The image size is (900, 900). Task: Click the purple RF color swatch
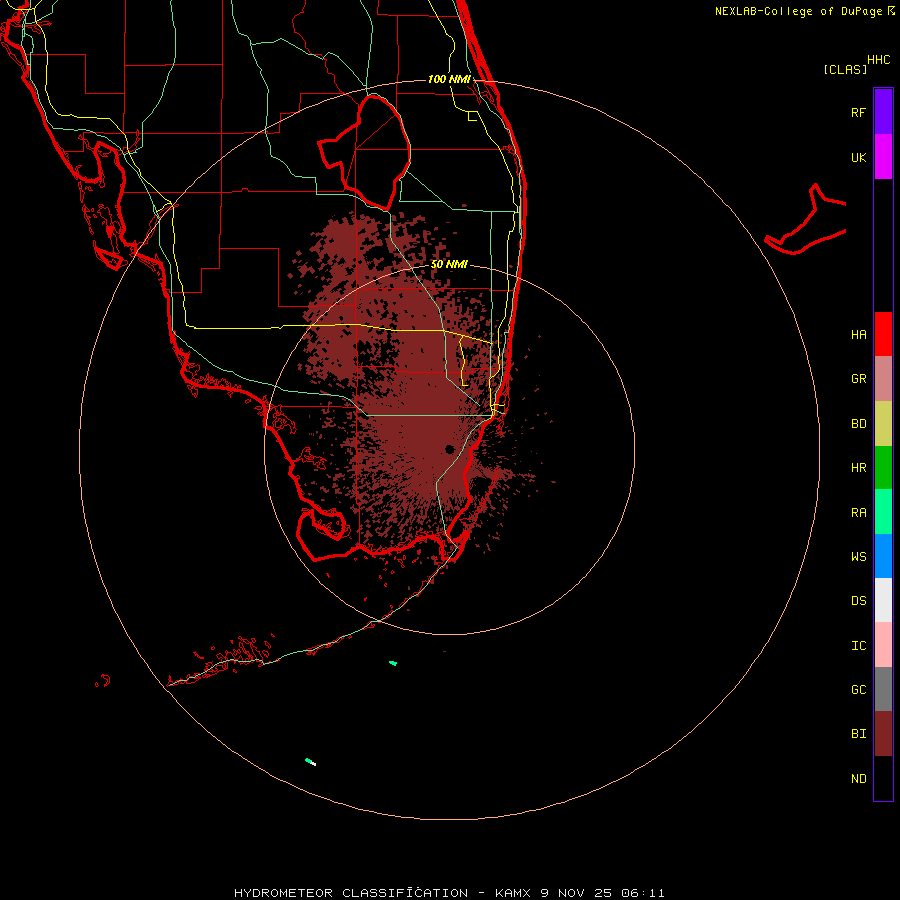883,111
